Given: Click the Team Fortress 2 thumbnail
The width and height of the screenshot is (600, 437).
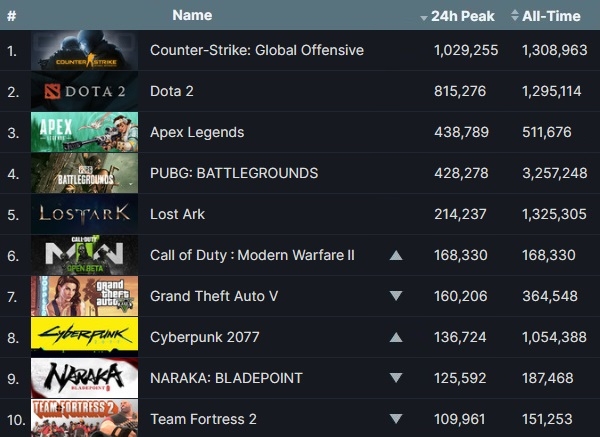Looking at the screenshot, I should pyautogui.click(x=84, y=418).
